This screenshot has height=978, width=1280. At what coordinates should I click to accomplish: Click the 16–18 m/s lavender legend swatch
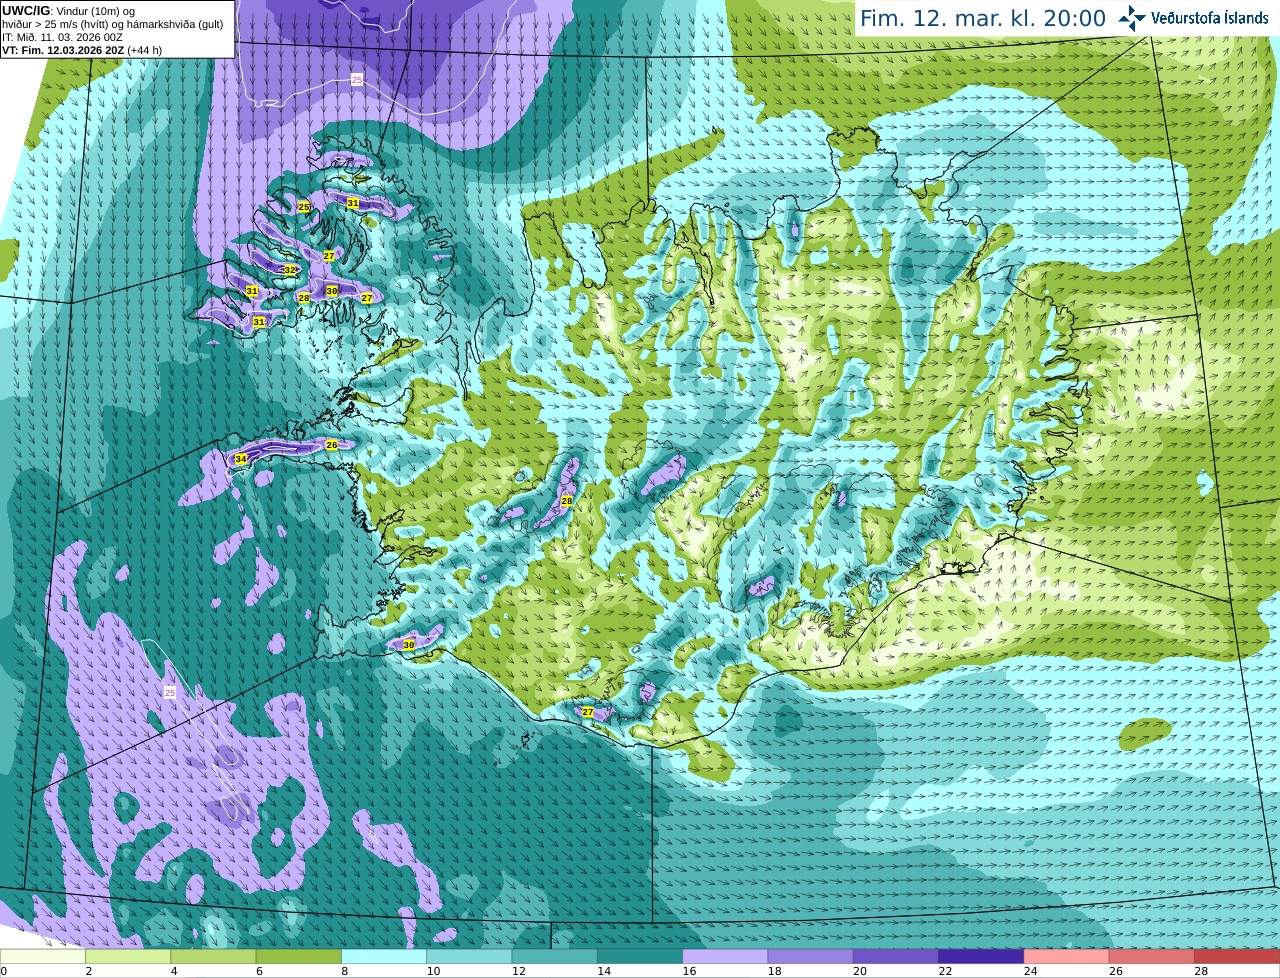tap(725, 957)
